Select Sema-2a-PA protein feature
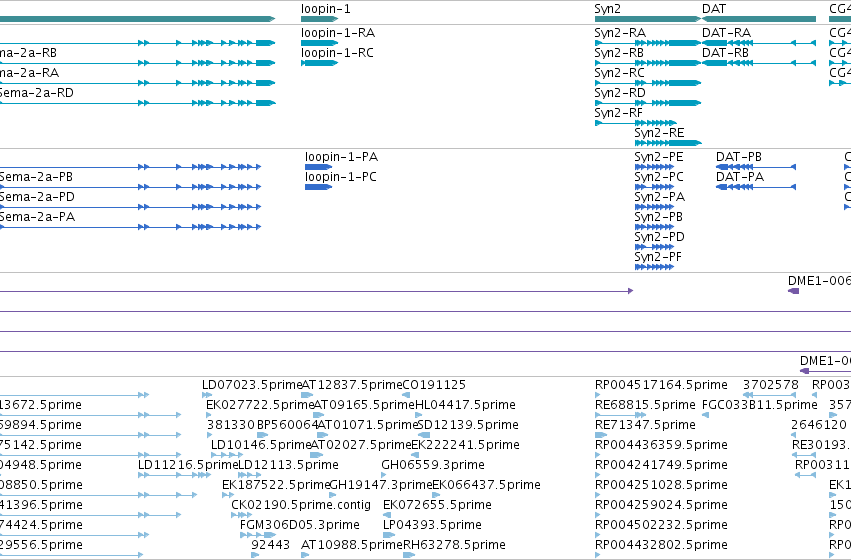The width and height of the screenshot is (851, 560). pyautogui.click(x=130, y=227)
